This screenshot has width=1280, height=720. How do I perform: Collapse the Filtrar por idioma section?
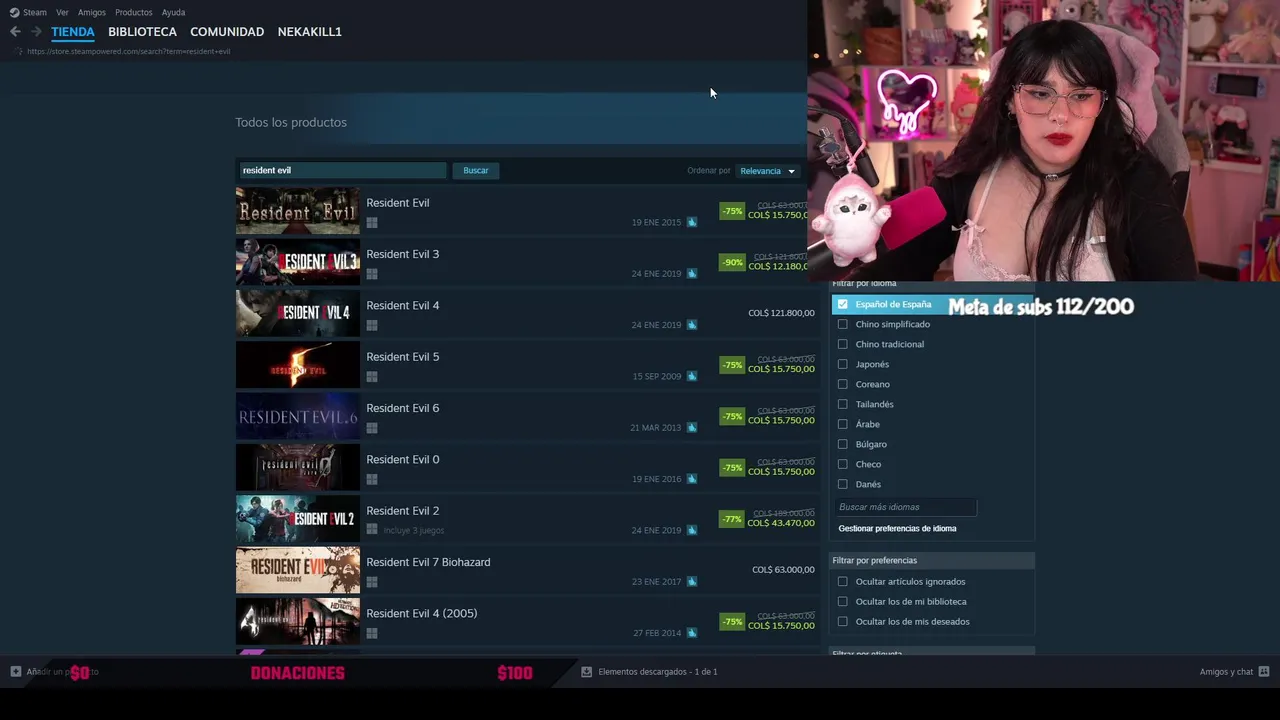(x=932, y=284)
